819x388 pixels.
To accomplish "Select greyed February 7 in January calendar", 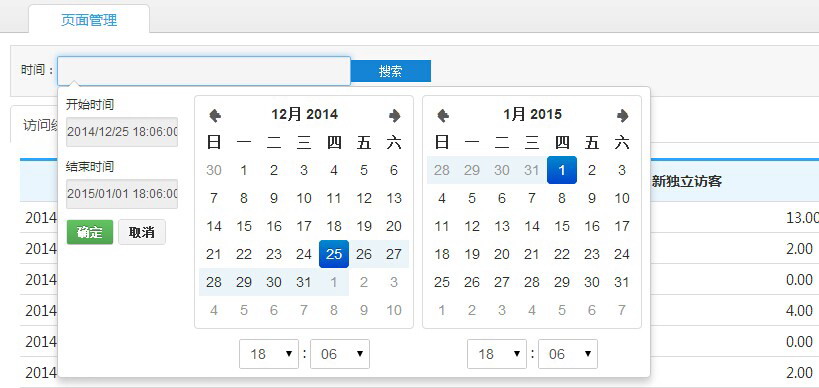I will [622, 310].
